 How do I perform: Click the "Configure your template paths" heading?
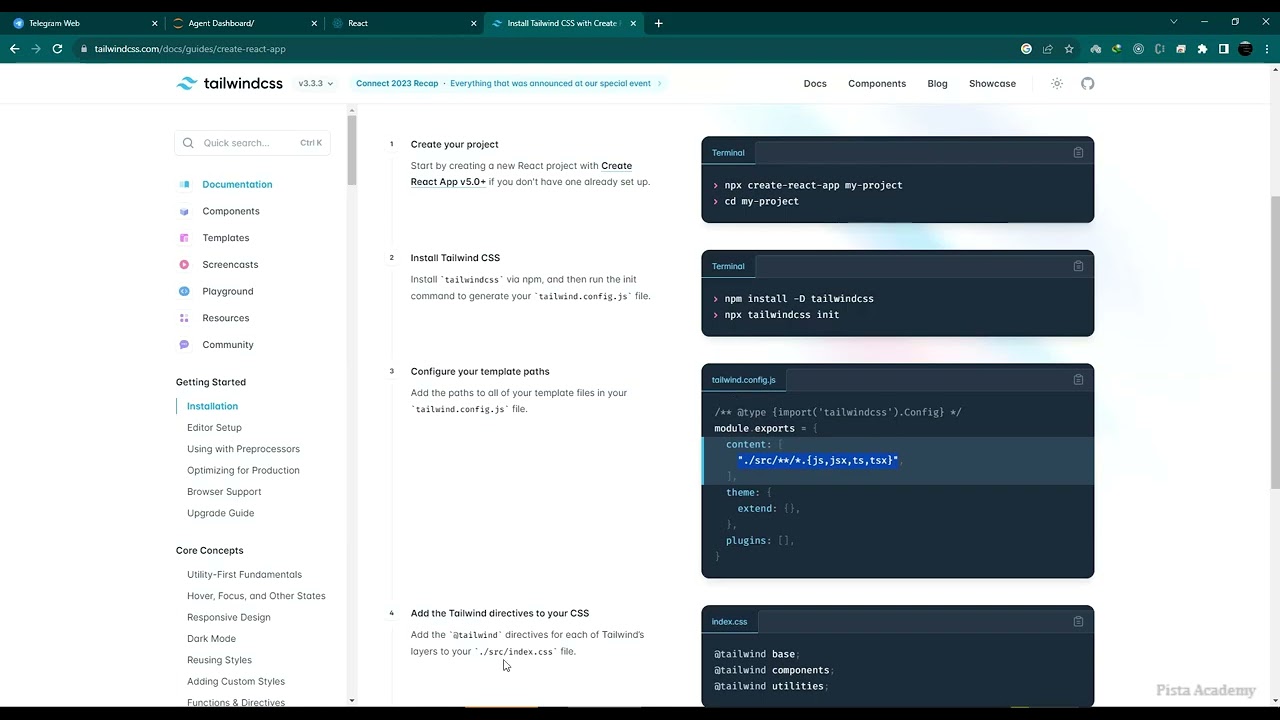(480, 372)
